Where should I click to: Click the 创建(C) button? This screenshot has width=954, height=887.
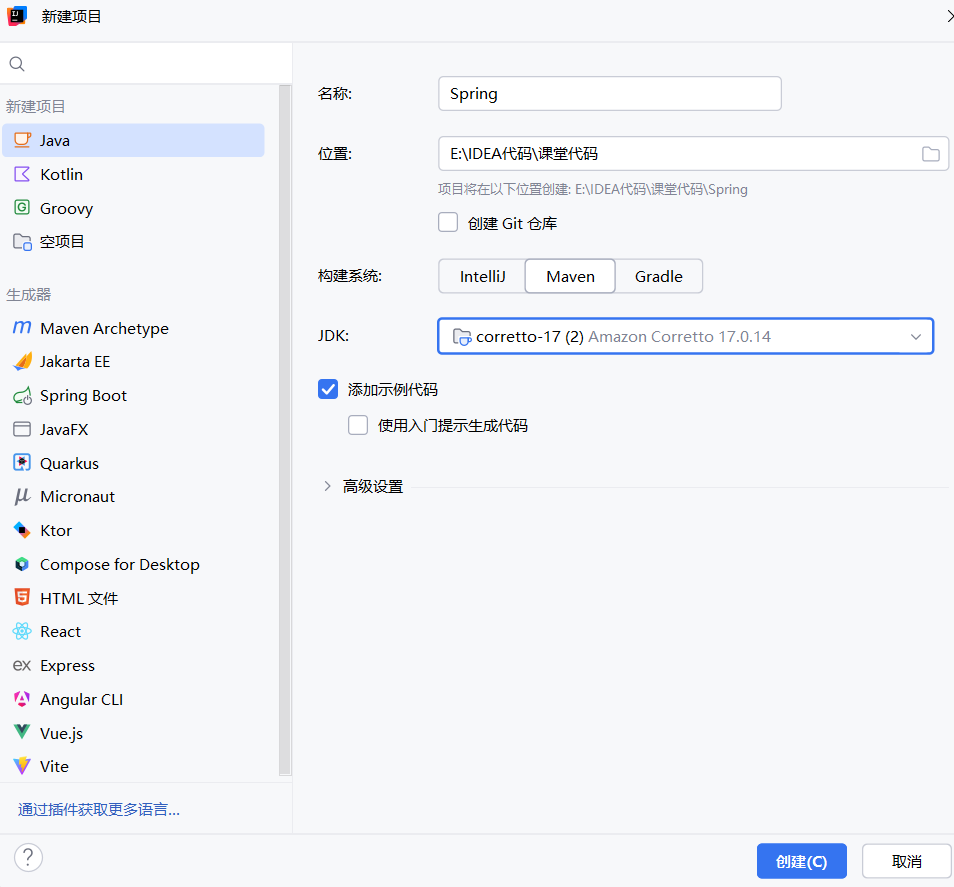[x=801, y=861]
